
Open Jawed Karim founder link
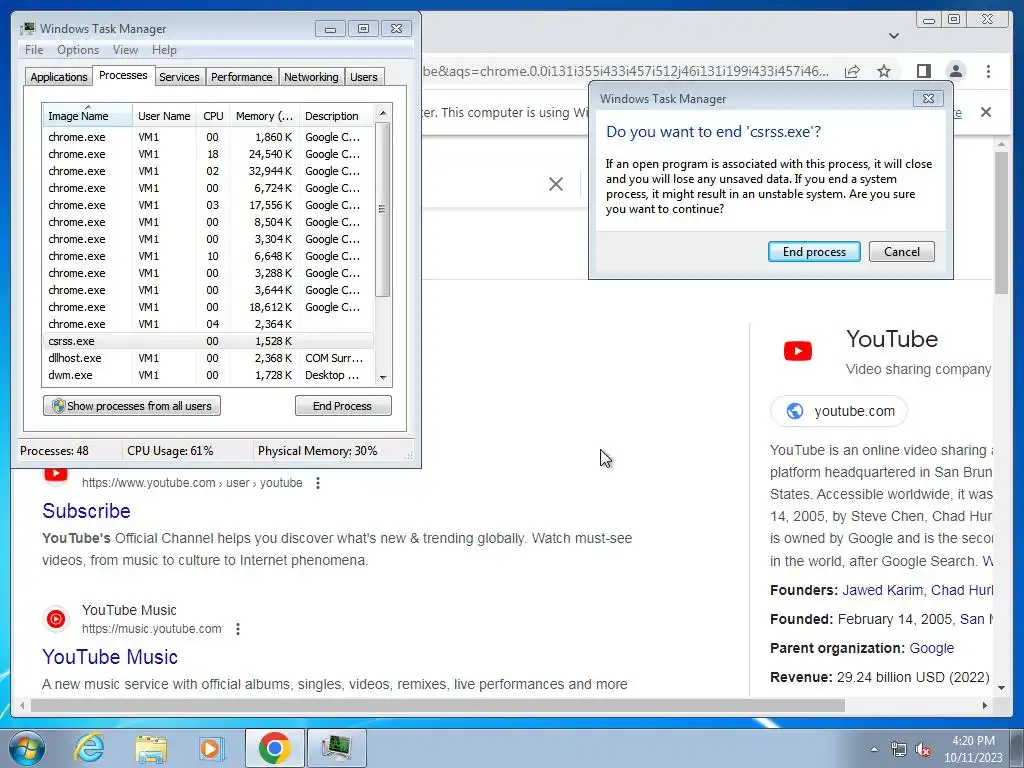coord(882,590)
